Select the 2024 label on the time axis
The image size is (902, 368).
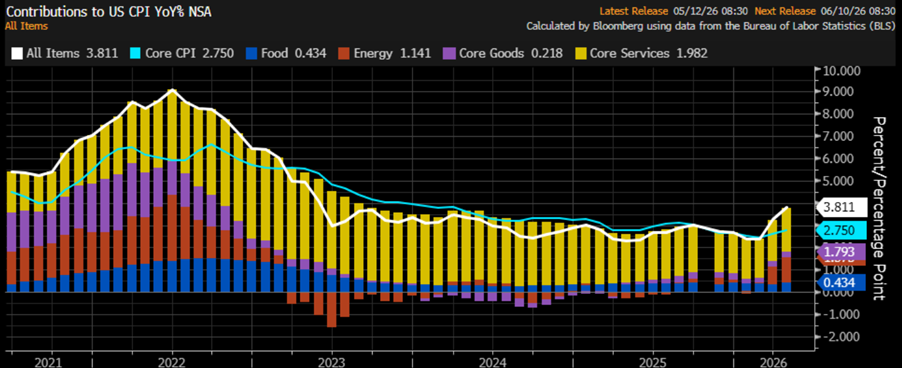point(492,363)
